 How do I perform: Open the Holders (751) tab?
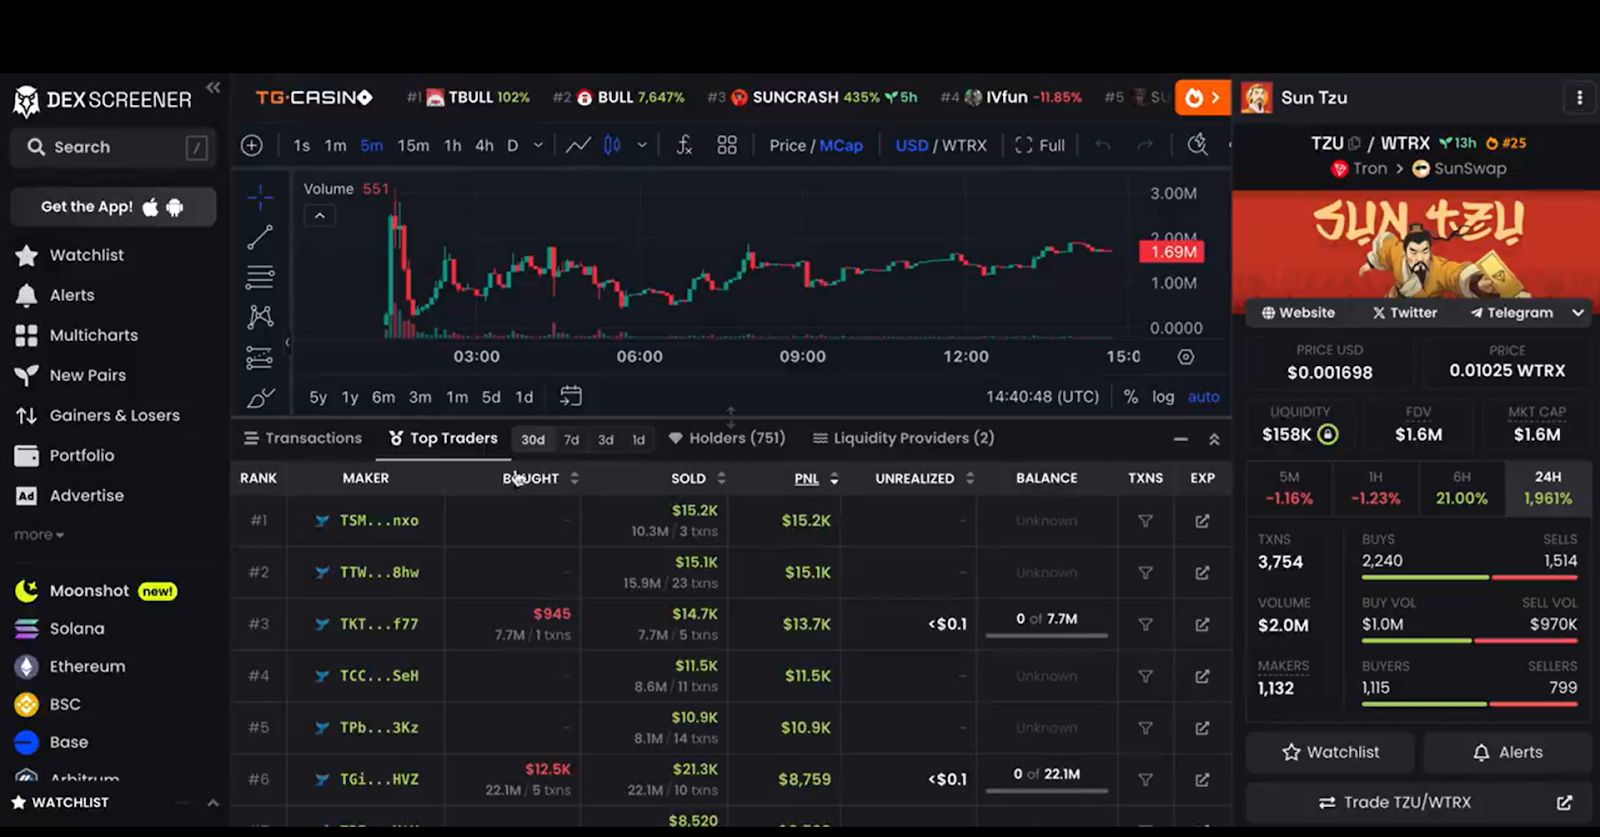[x=727, y=438]
